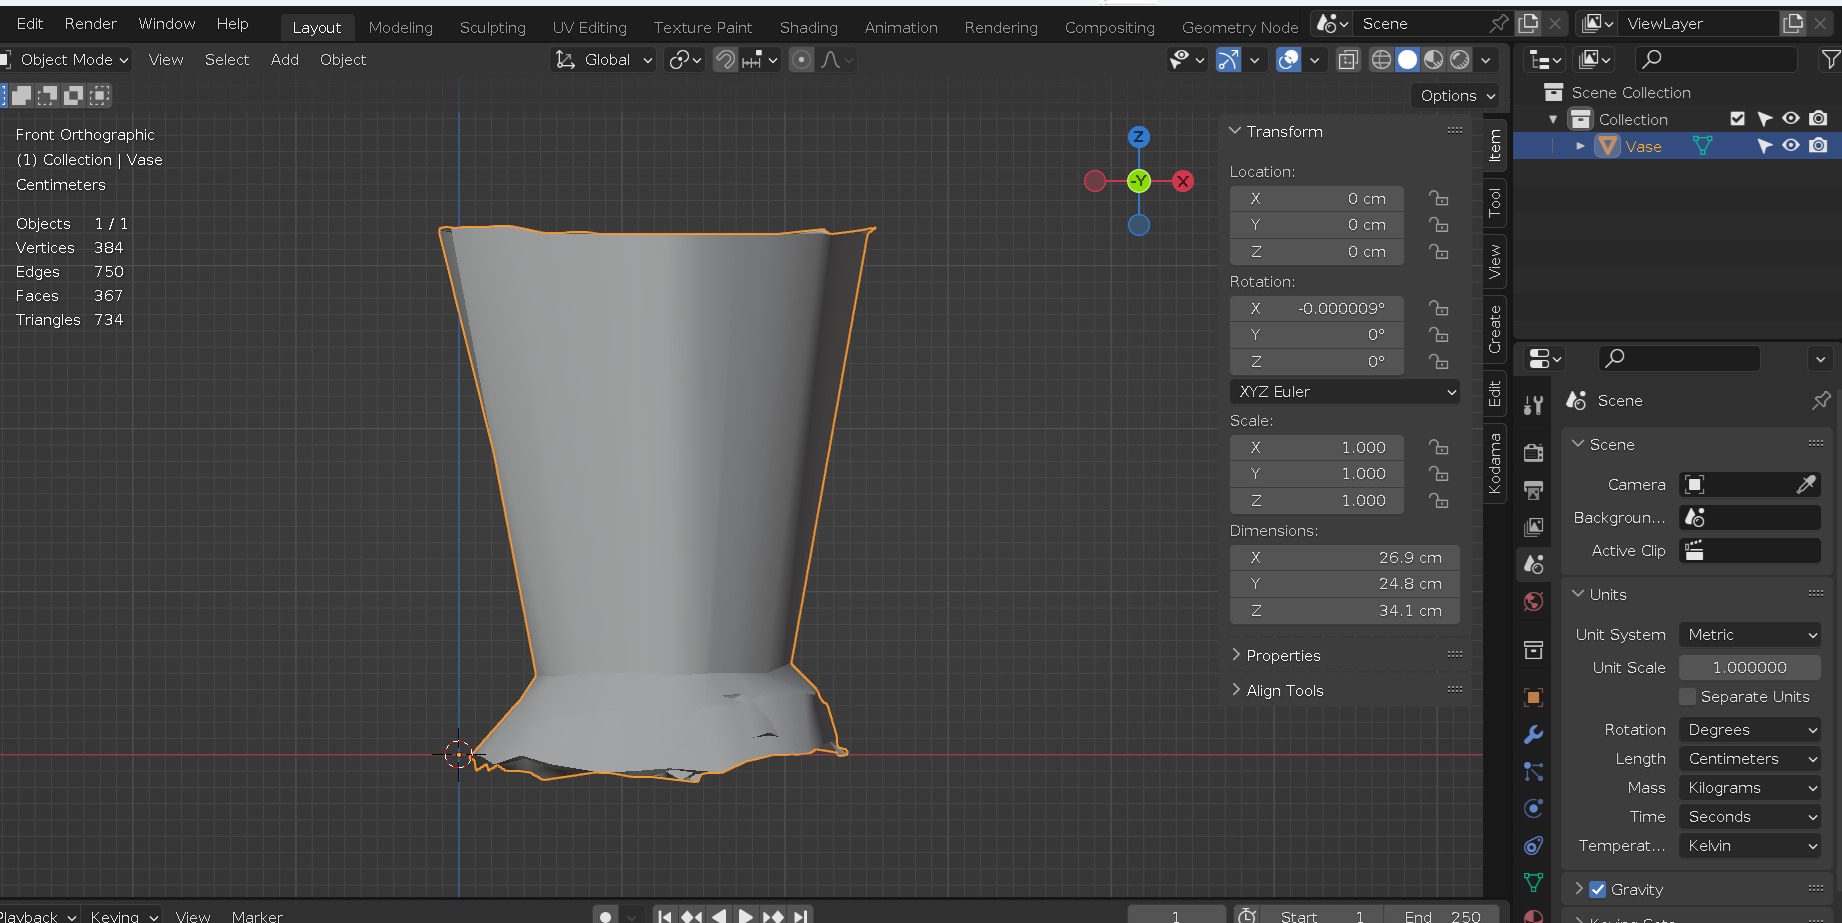Open the Output properties tab icon
This screenshot has width=1842, height=923.
coord(1533,490)
